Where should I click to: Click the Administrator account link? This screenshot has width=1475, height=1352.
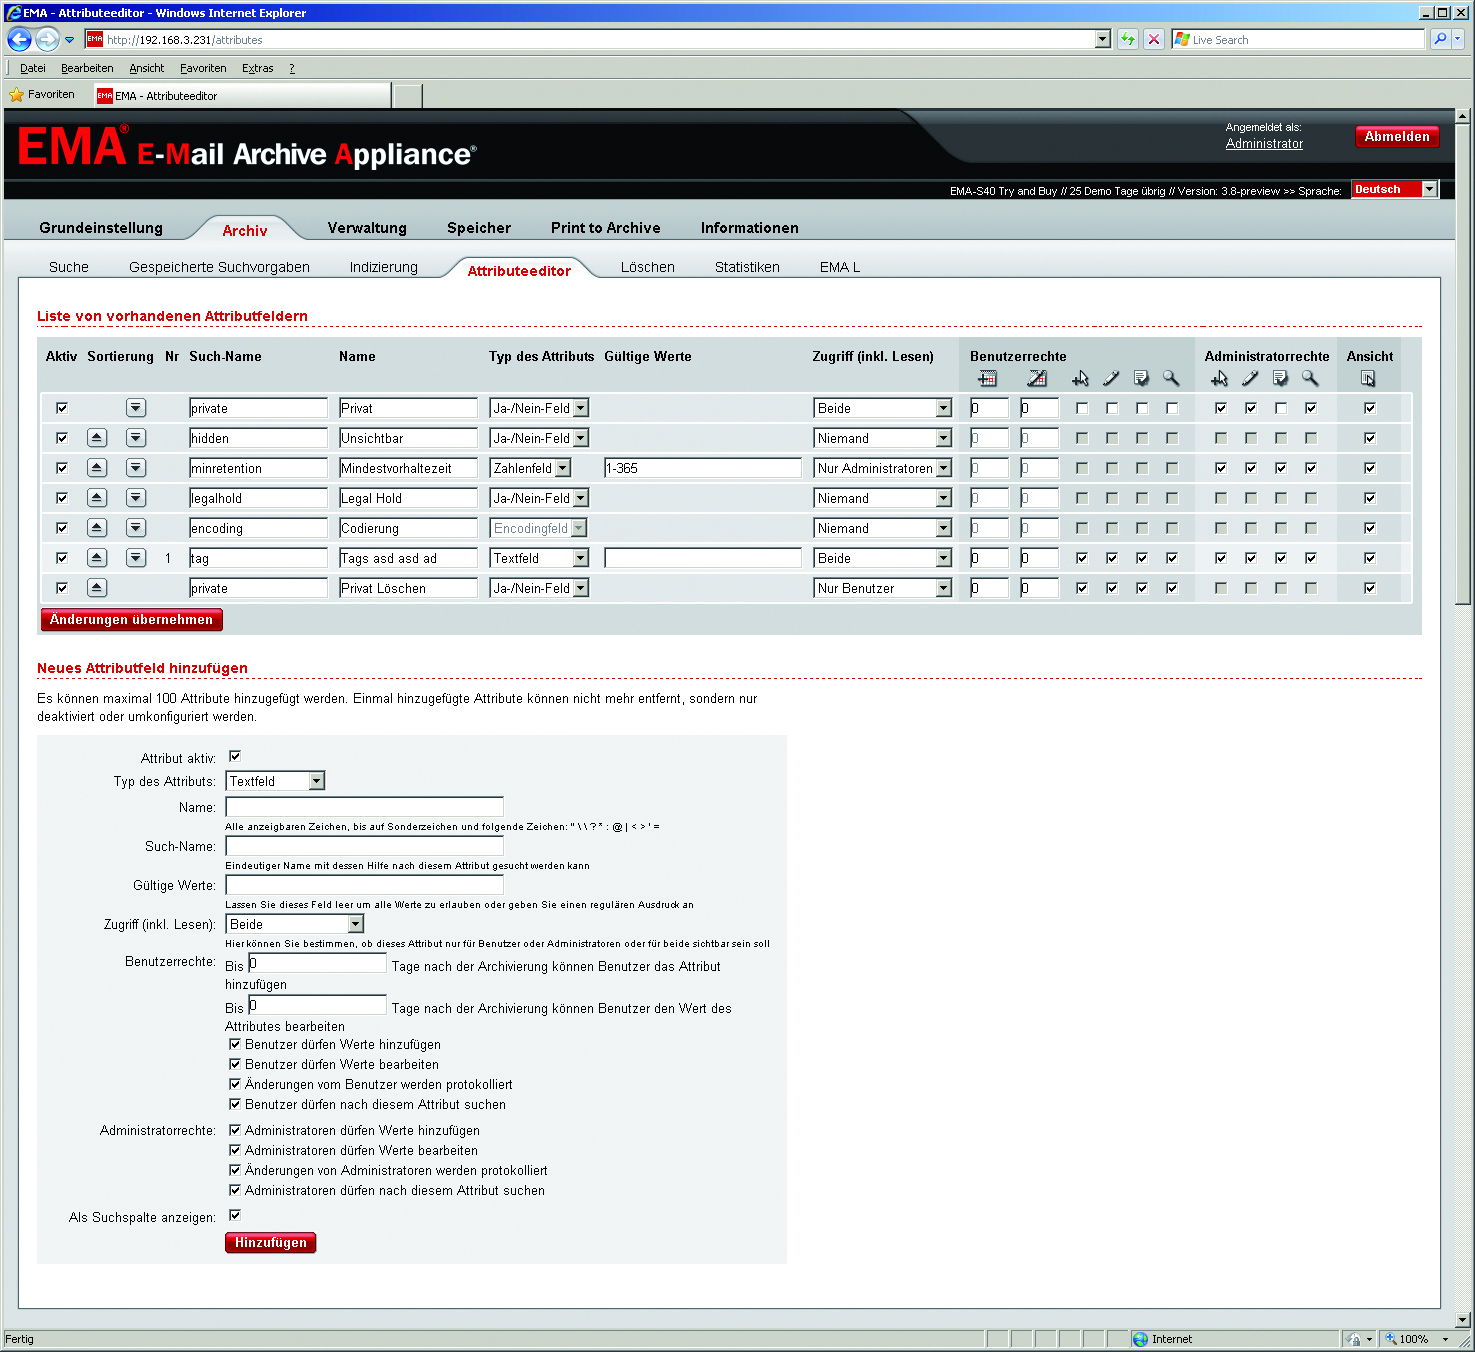click(1264, 144)
